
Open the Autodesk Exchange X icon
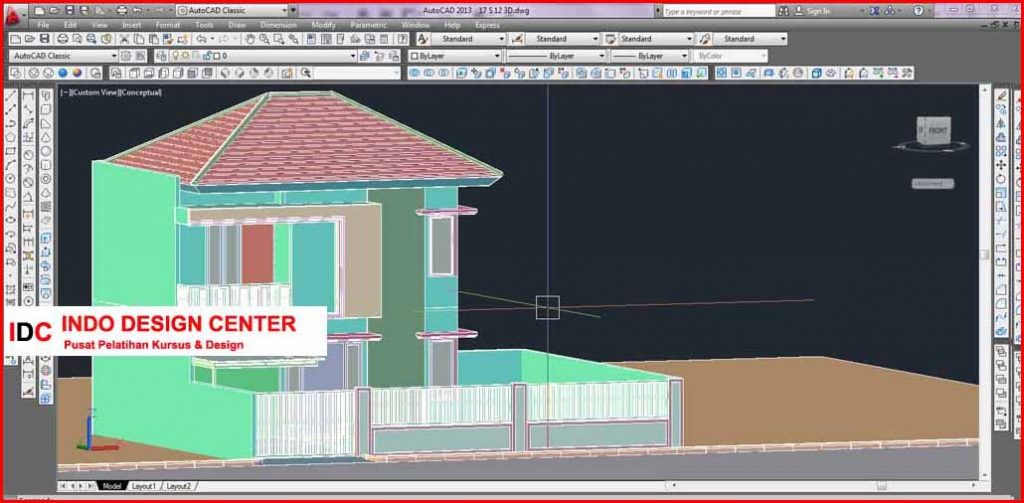point(874,10)
